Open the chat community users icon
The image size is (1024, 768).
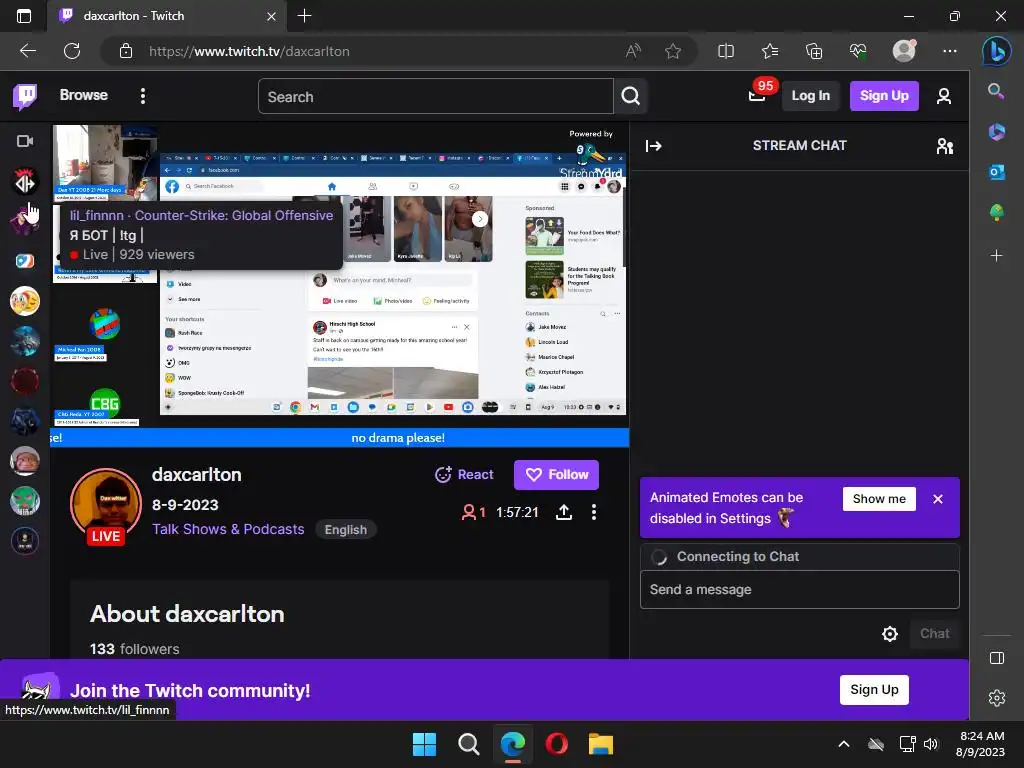coord(944,146)
